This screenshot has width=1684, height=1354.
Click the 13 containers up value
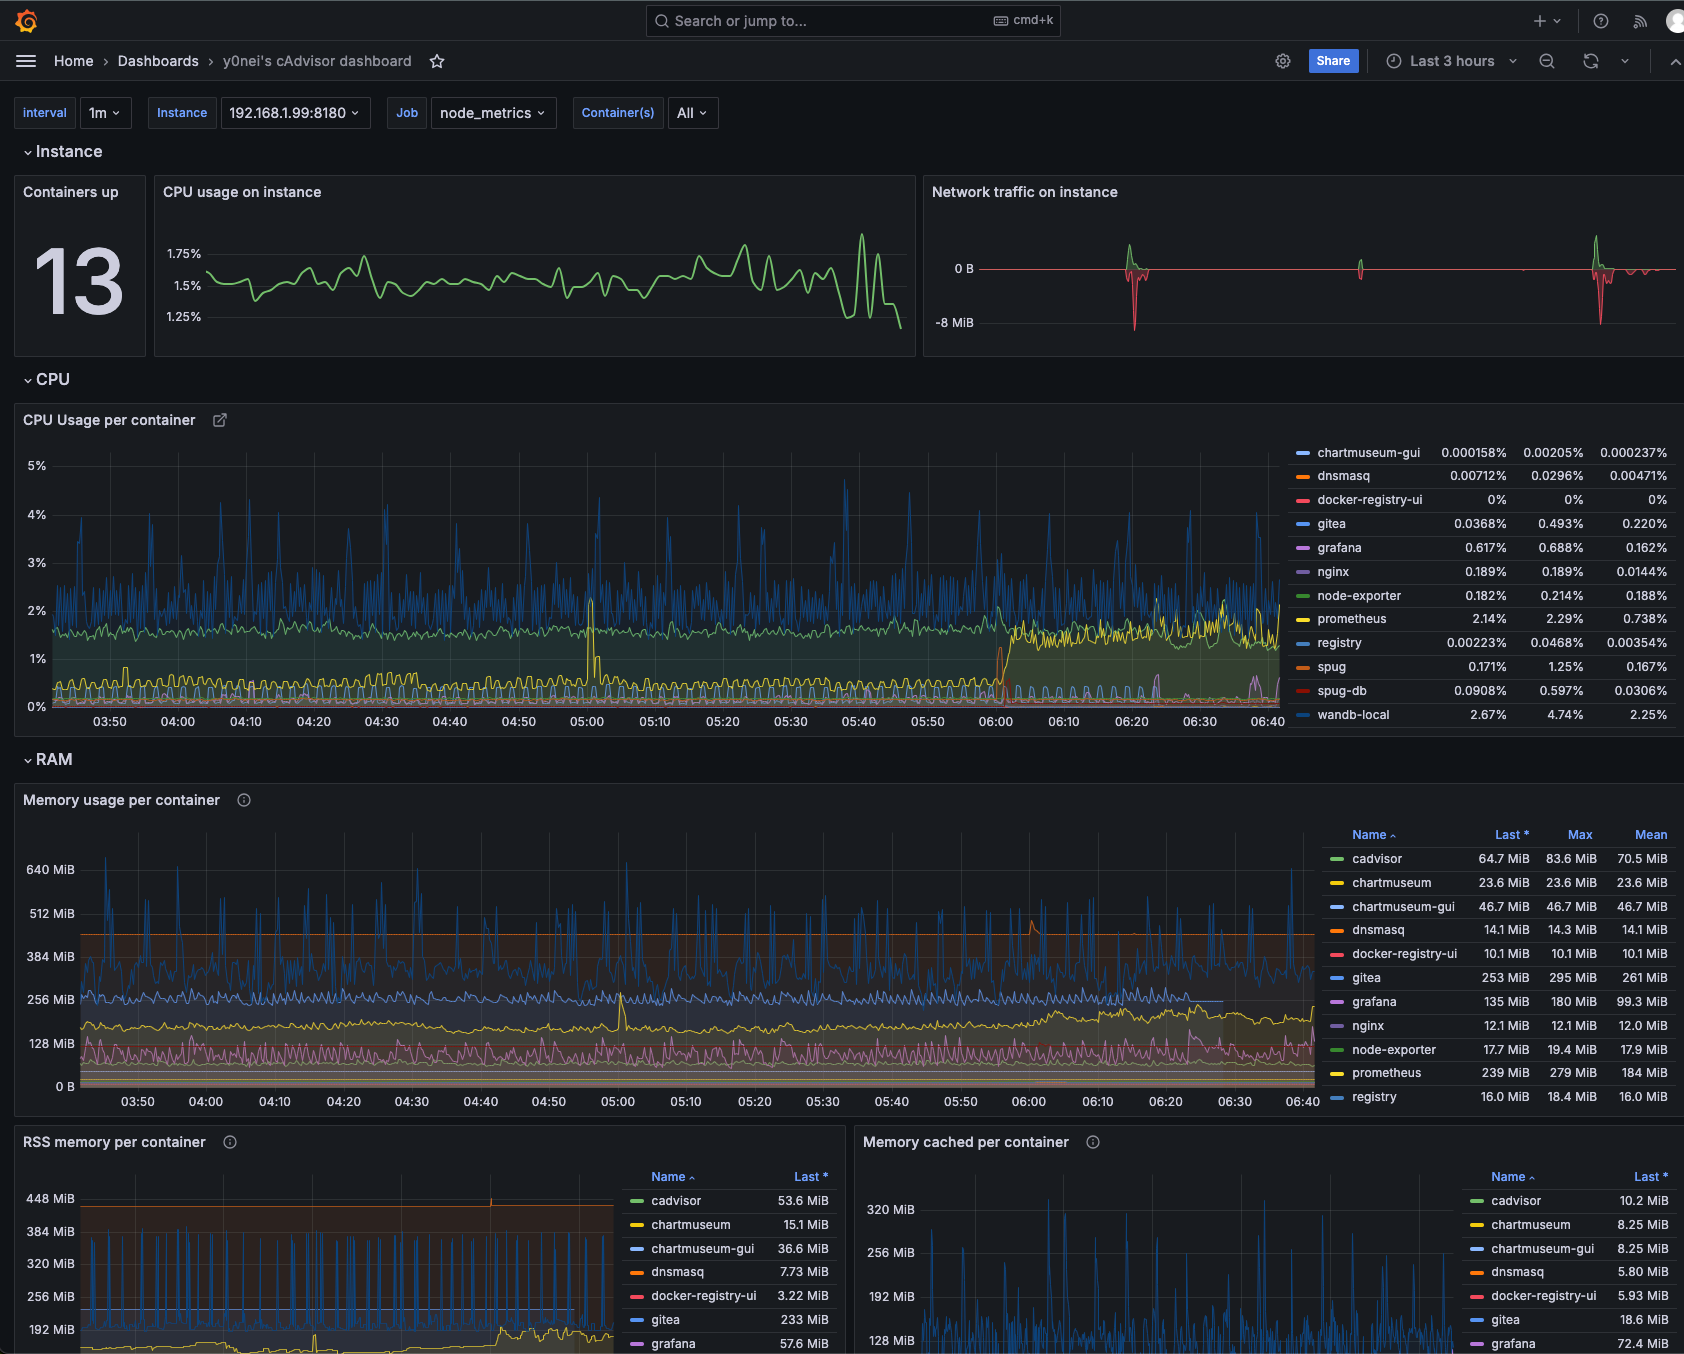[x=79, y=282]
